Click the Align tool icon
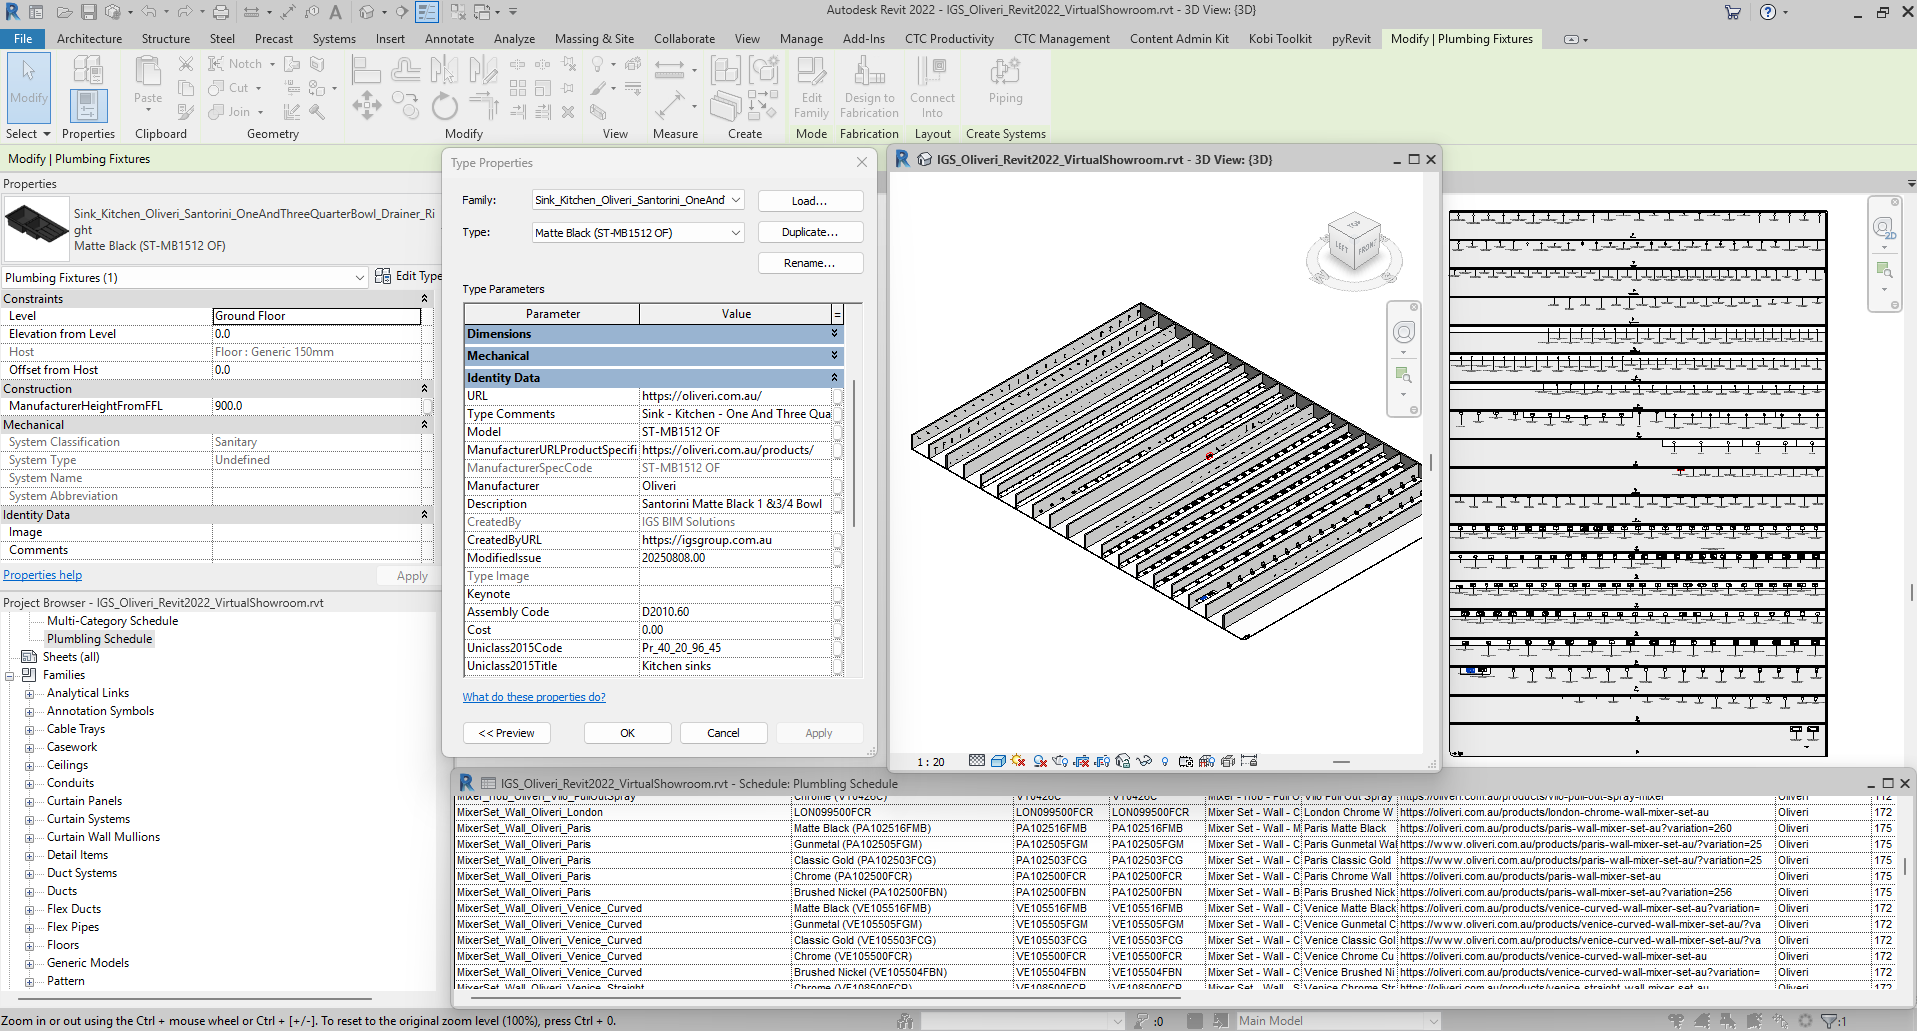Image resolution: width=1917 pixels, height=1031 pixels. pos(366,69)
